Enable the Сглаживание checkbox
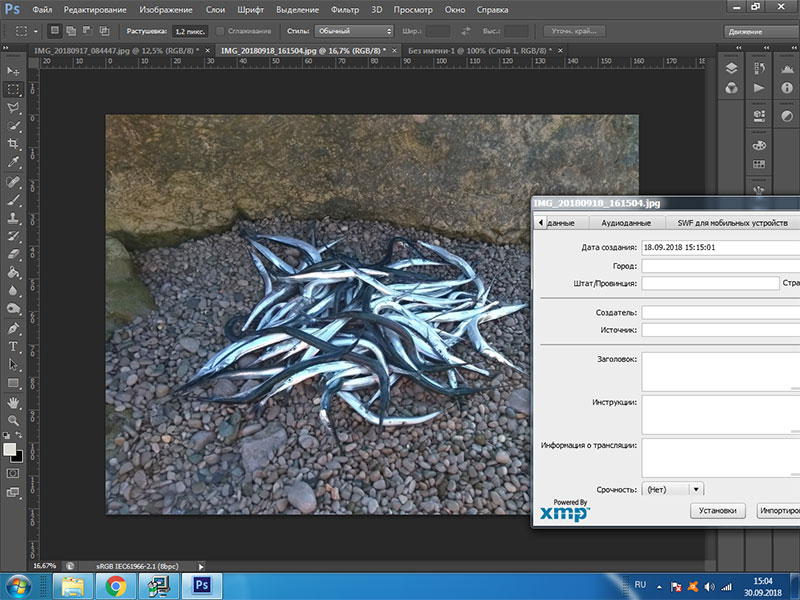 coord(220,32)
